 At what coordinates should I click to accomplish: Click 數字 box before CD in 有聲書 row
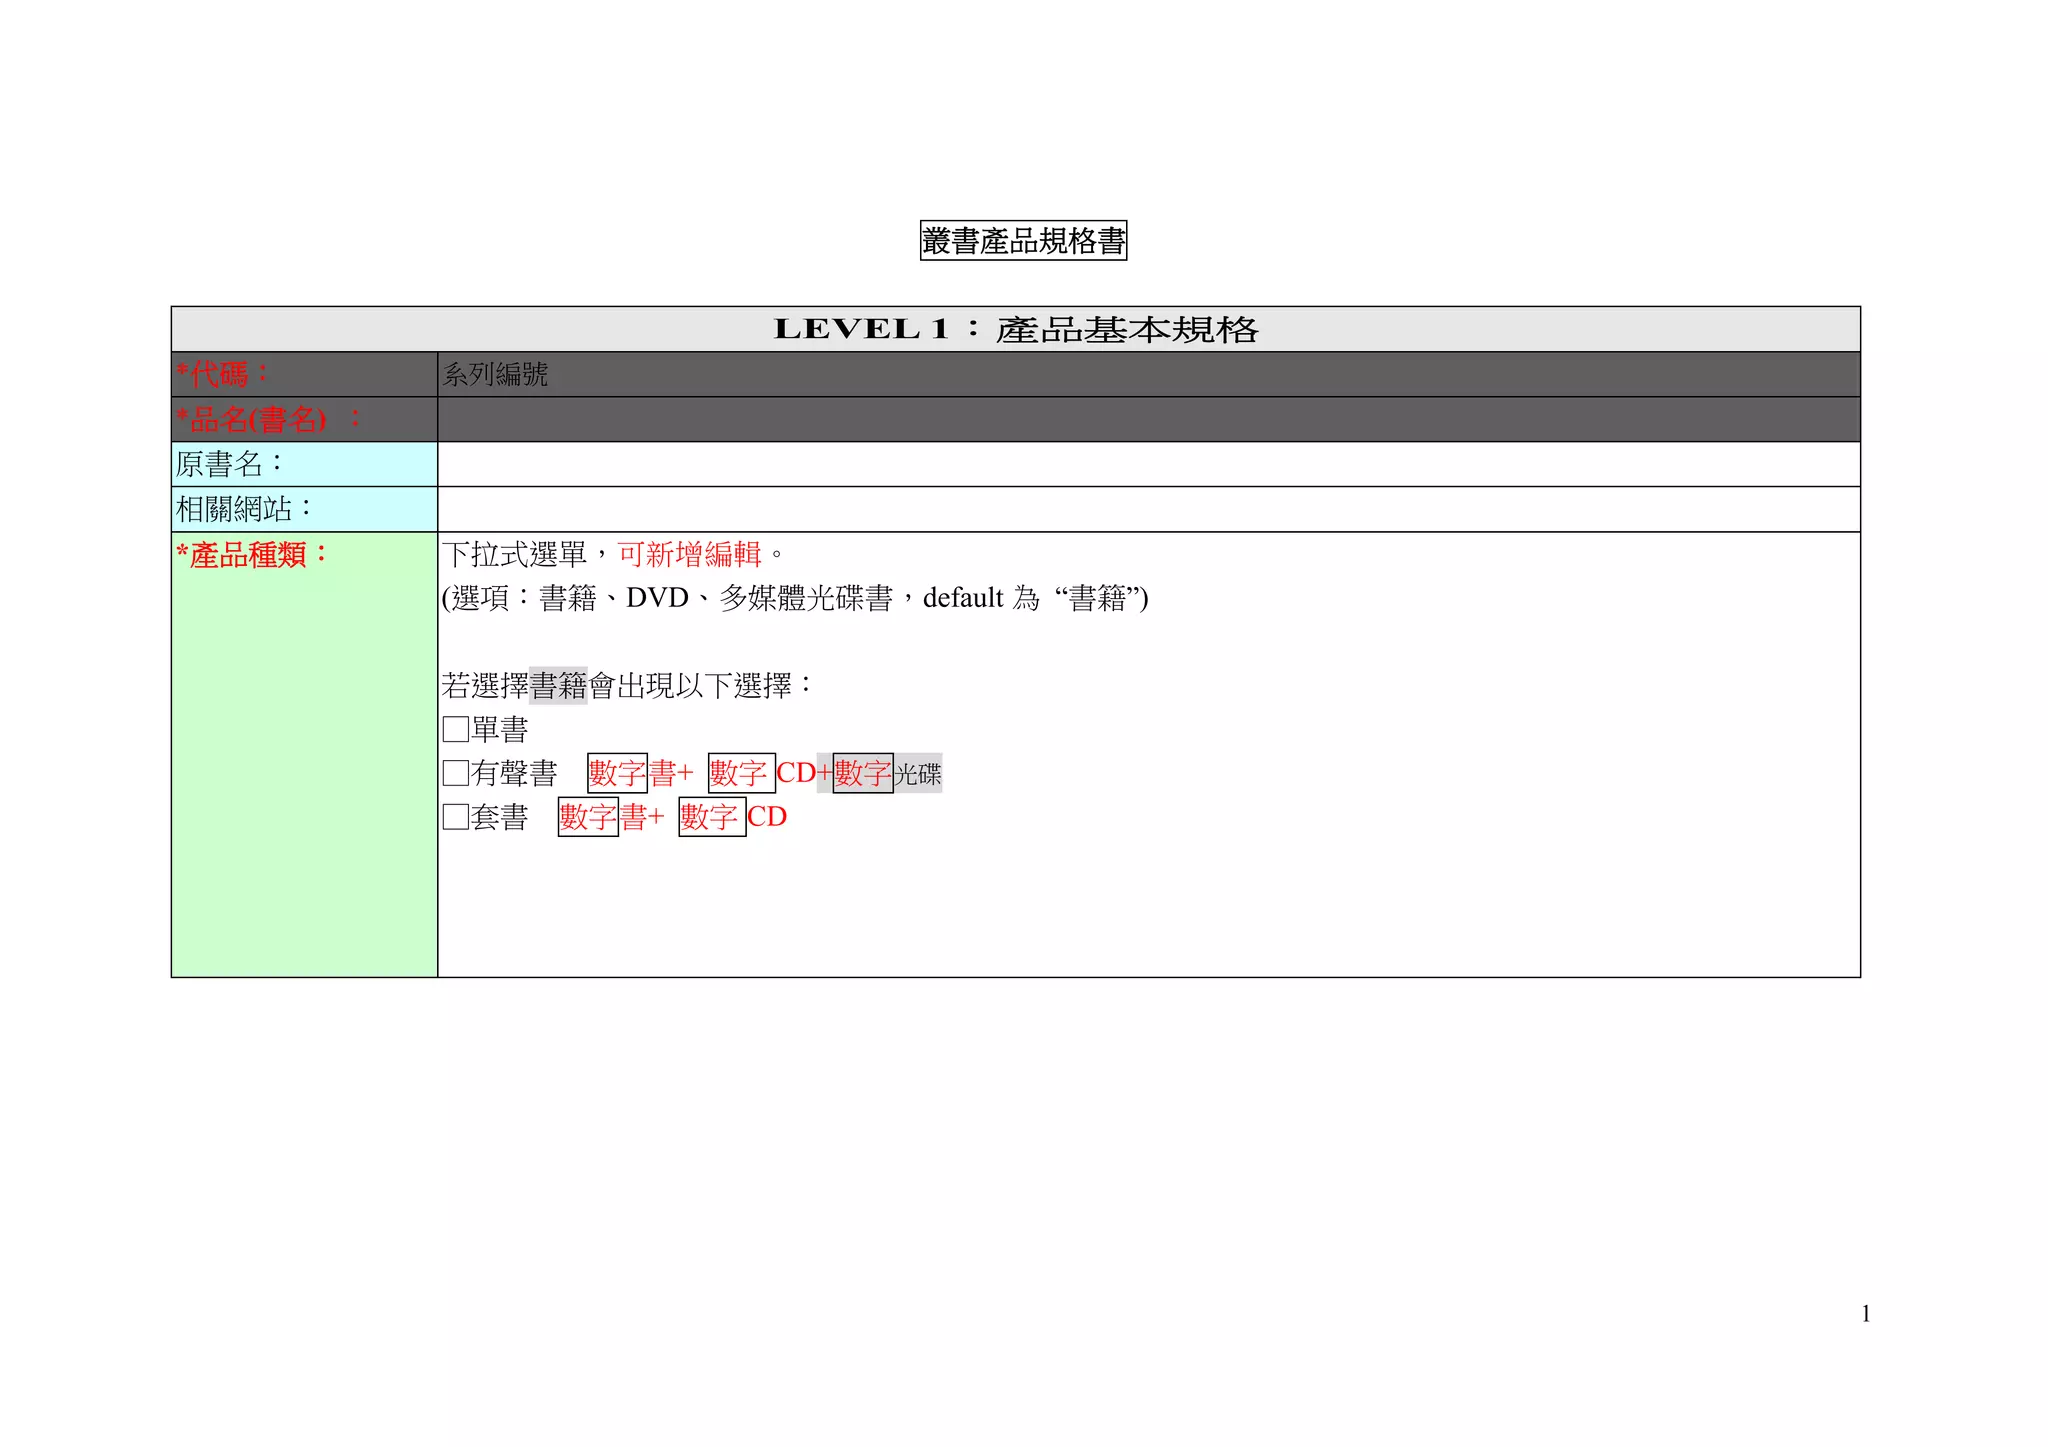click(x=741, y=773)
